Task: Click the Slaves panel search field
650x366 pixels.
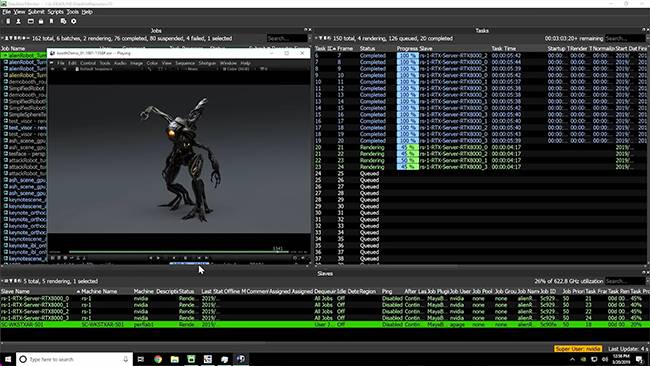Action: [x=625, y=281]
